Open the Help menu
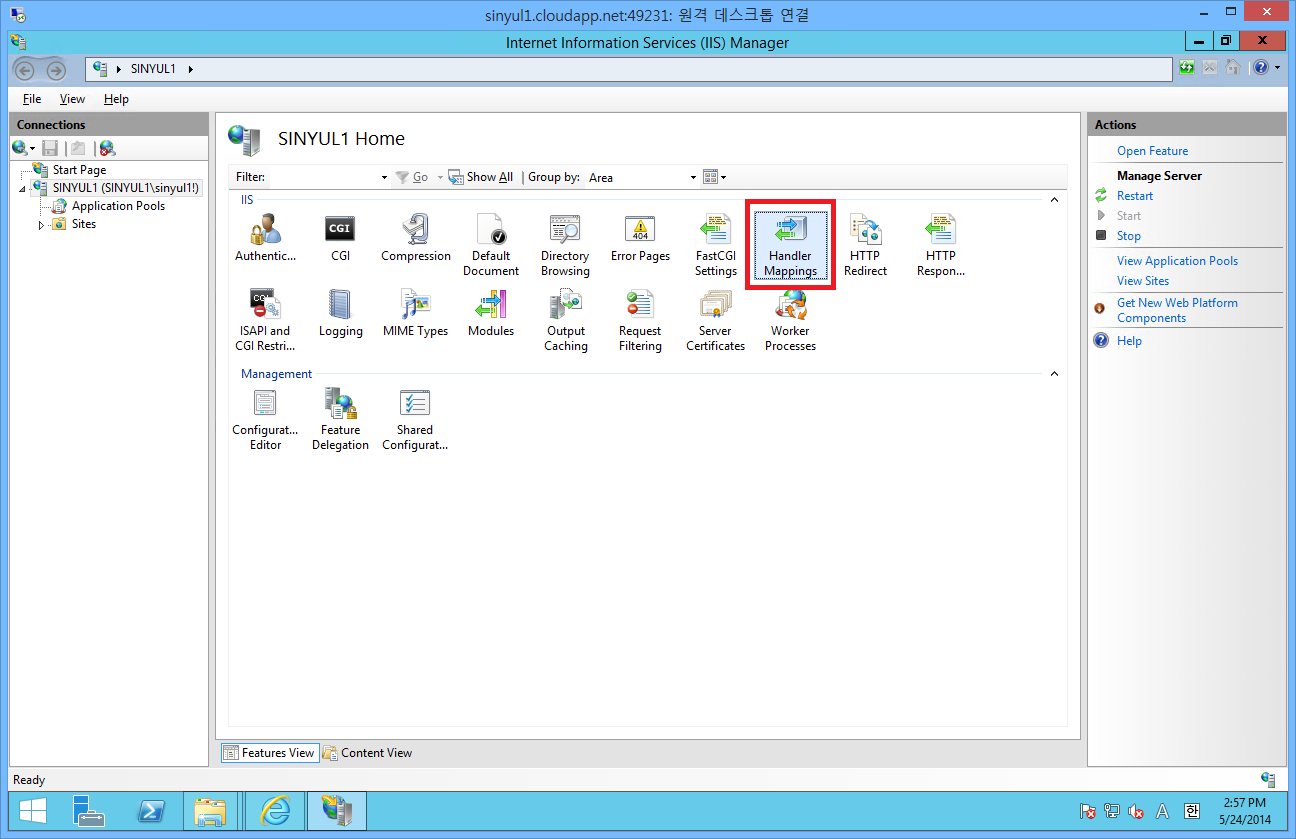 [116, 99]
